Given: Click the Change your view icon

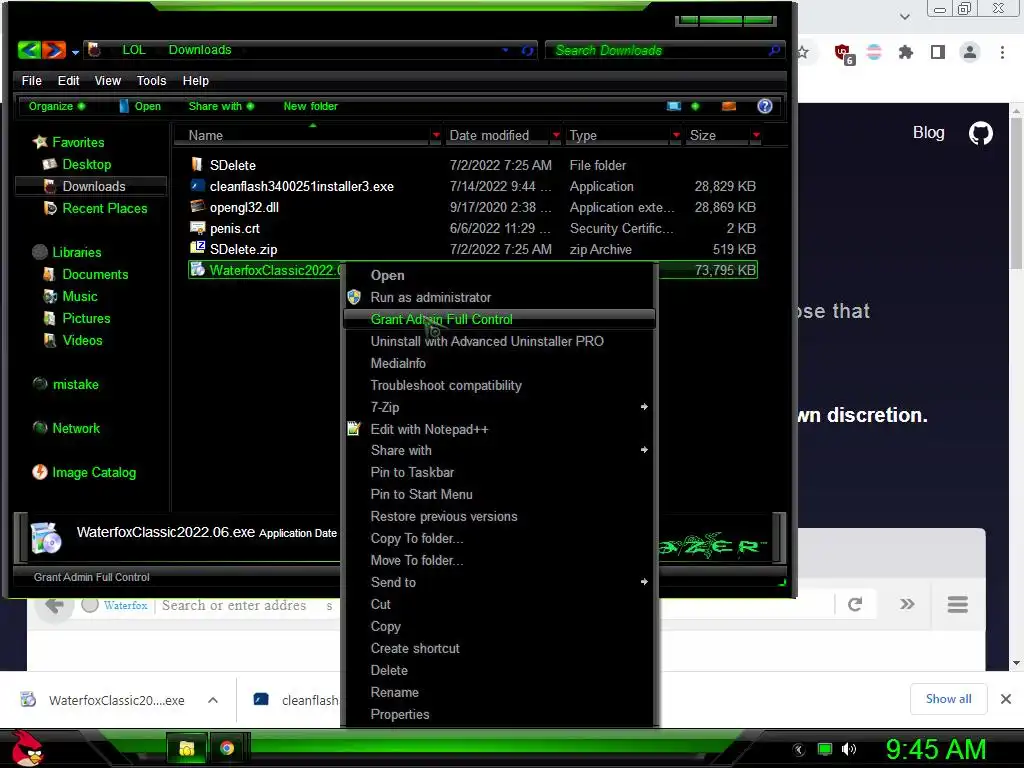Looking at the screenshot, I should 674,106.
